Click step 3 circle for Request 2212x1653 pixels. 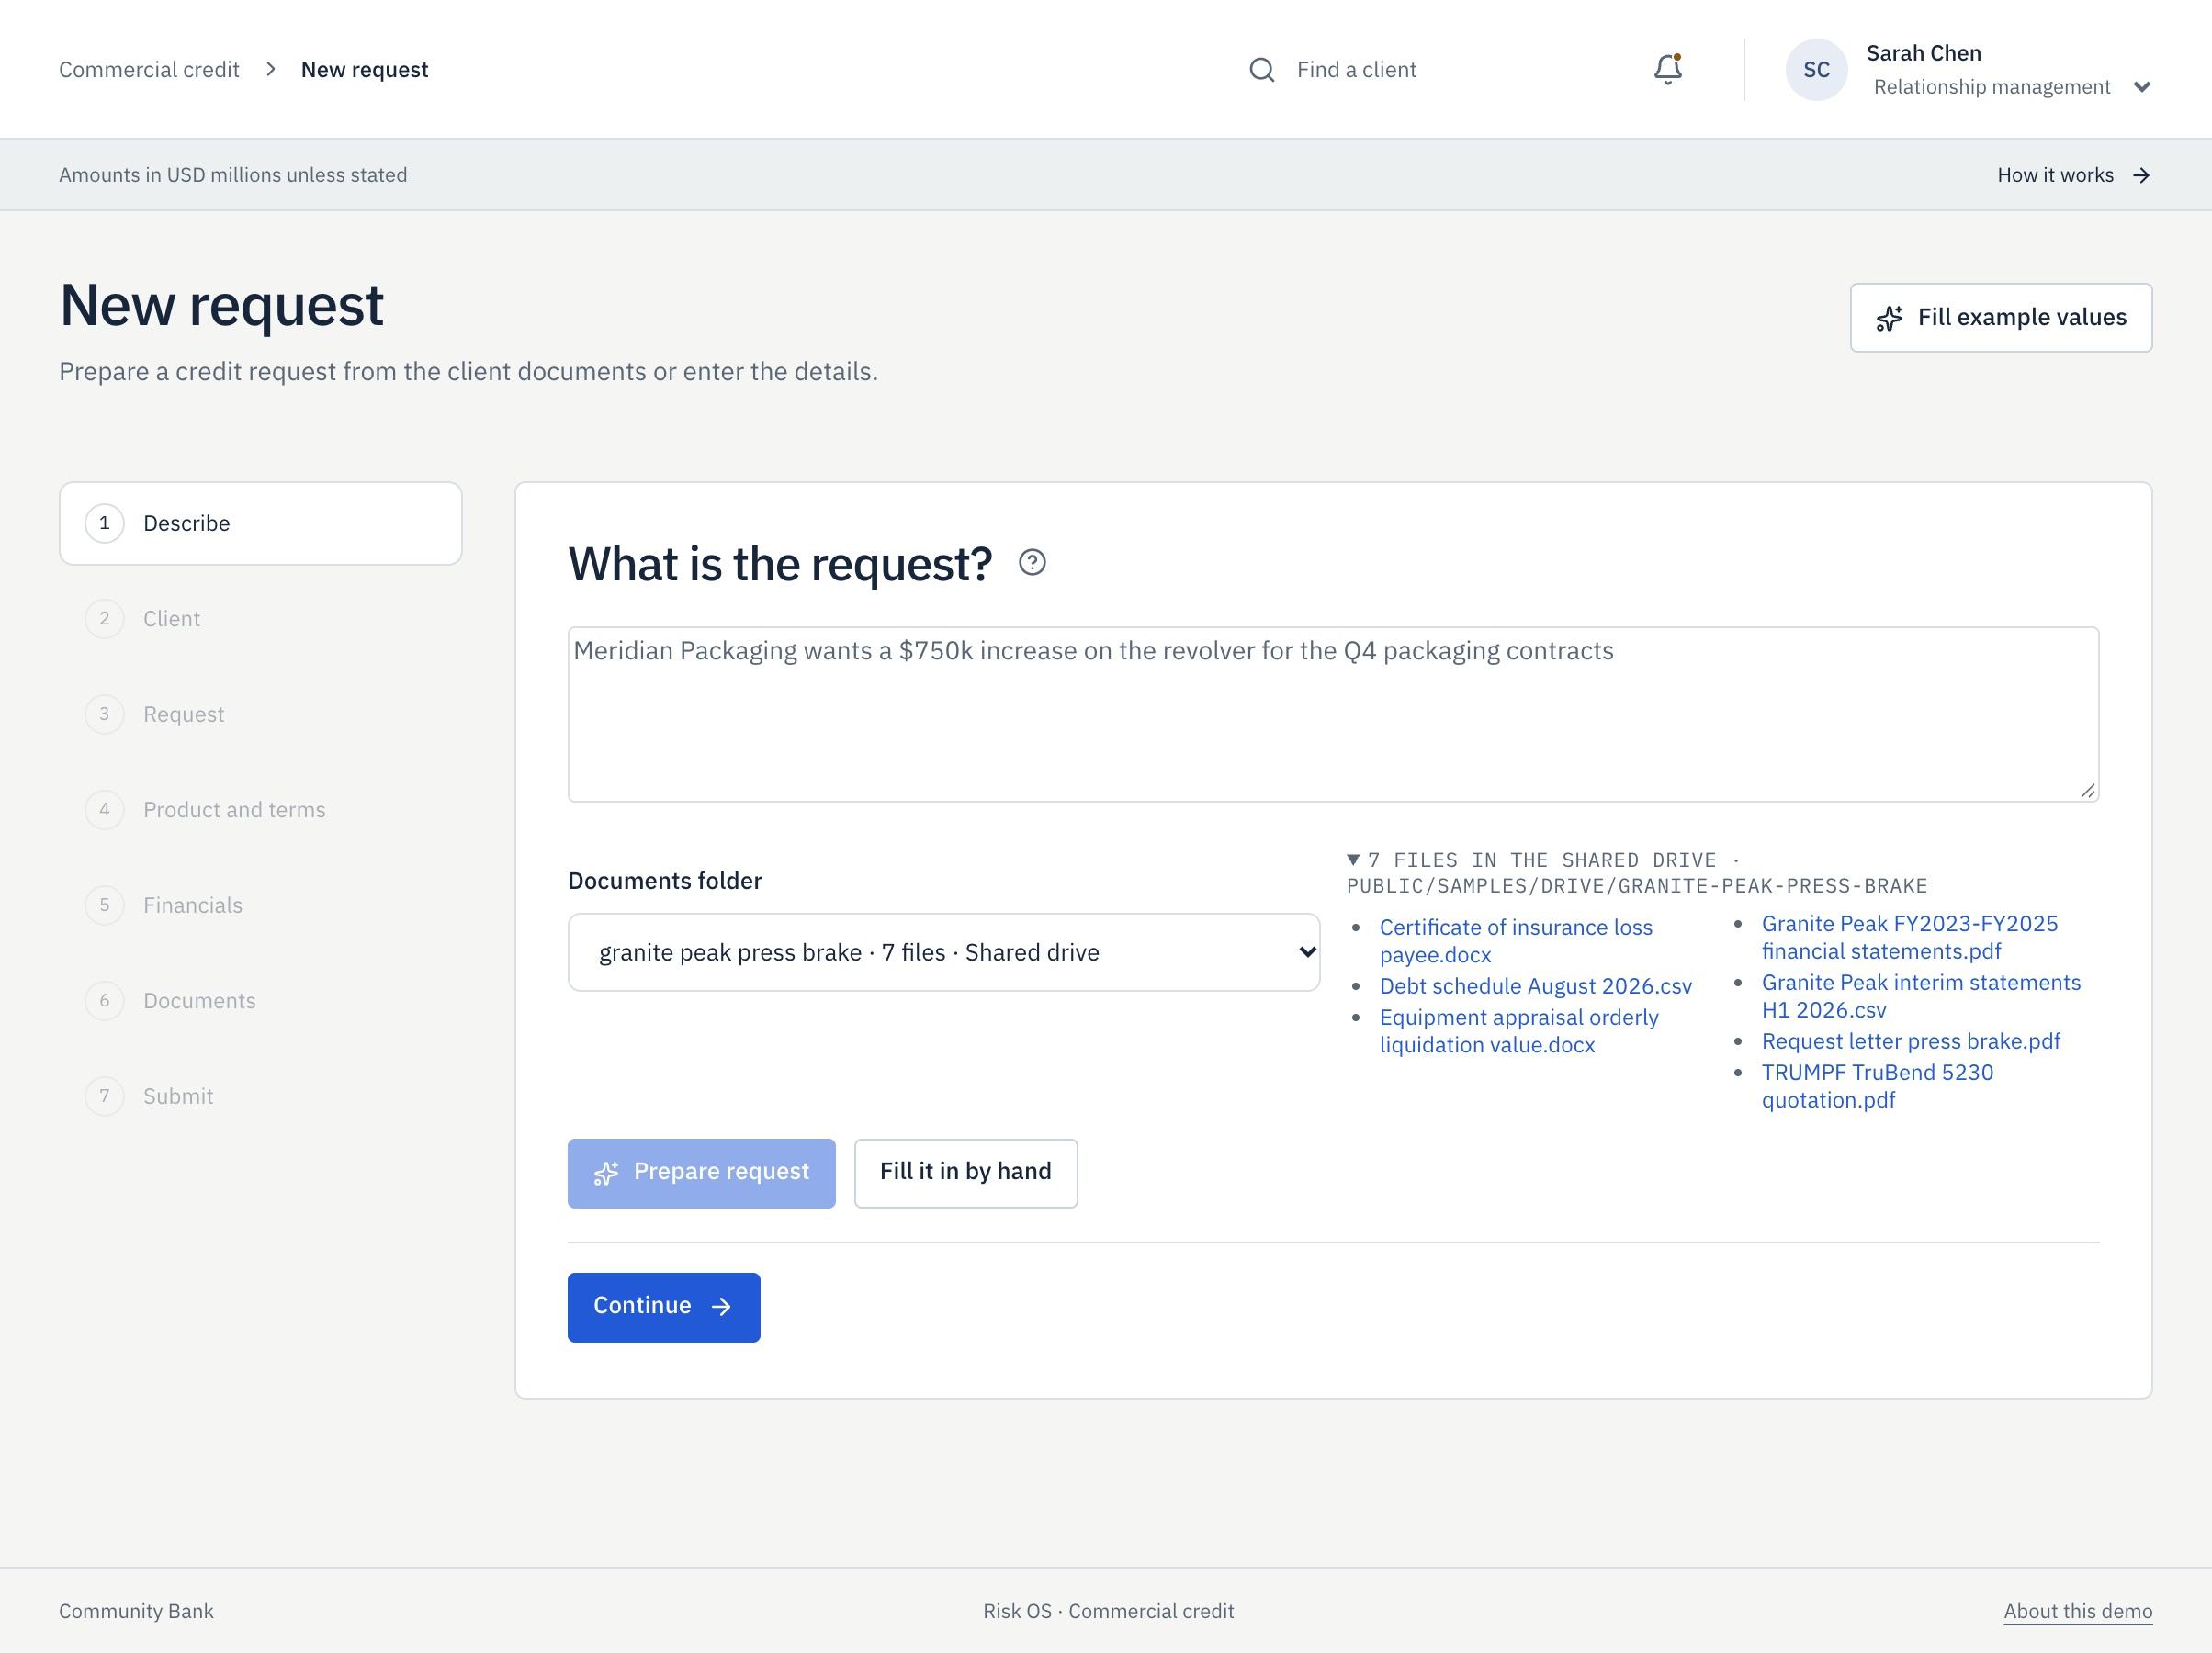[x=104, y=714]
